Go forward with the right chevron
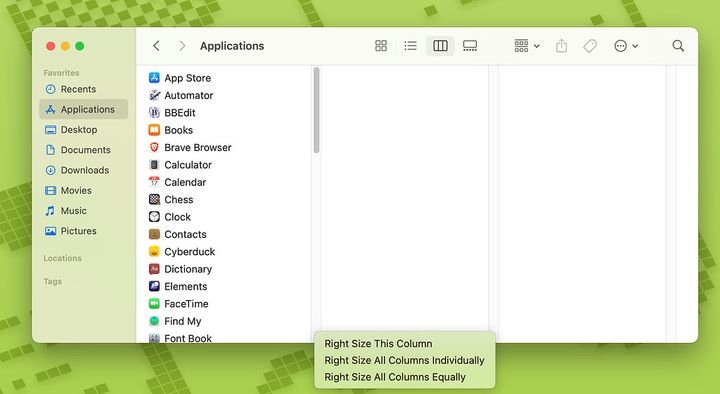 [182, 45]
